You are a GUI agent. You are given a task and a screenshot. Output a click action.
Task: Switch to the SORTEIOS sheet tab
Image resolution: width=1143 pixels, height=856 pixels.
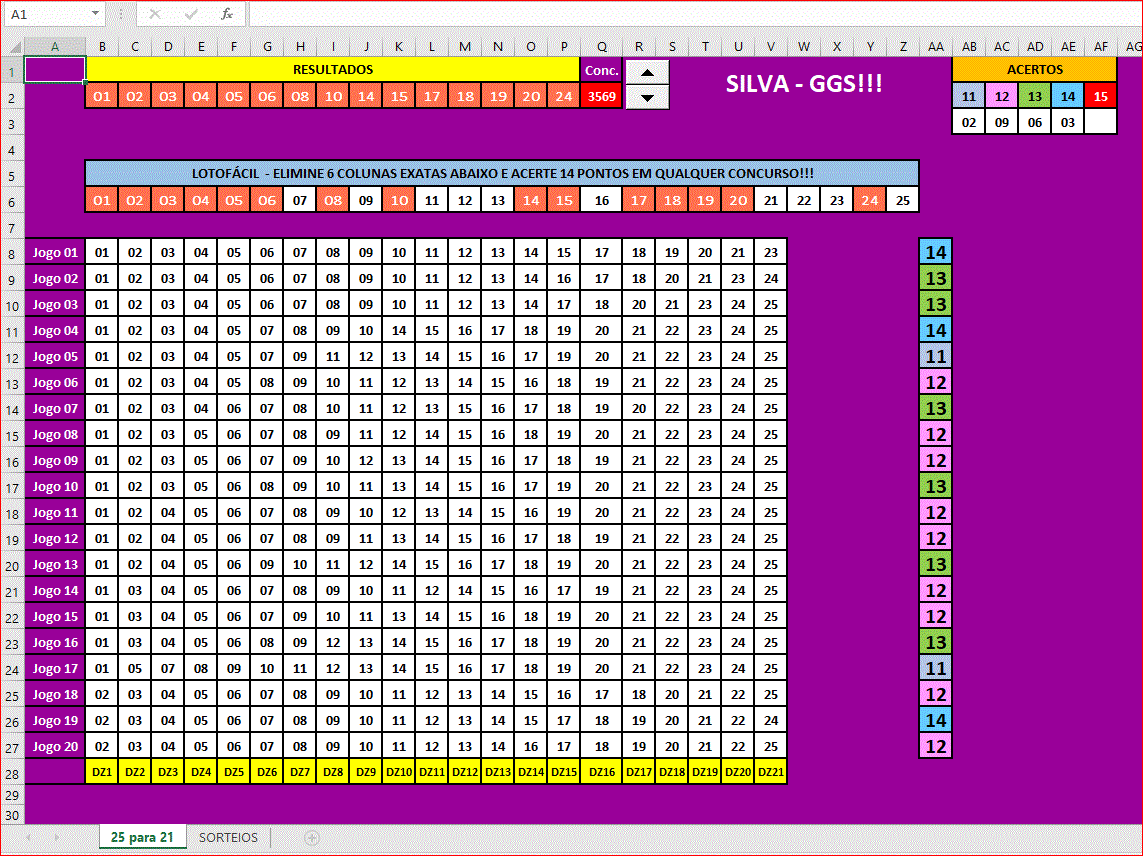228,838
